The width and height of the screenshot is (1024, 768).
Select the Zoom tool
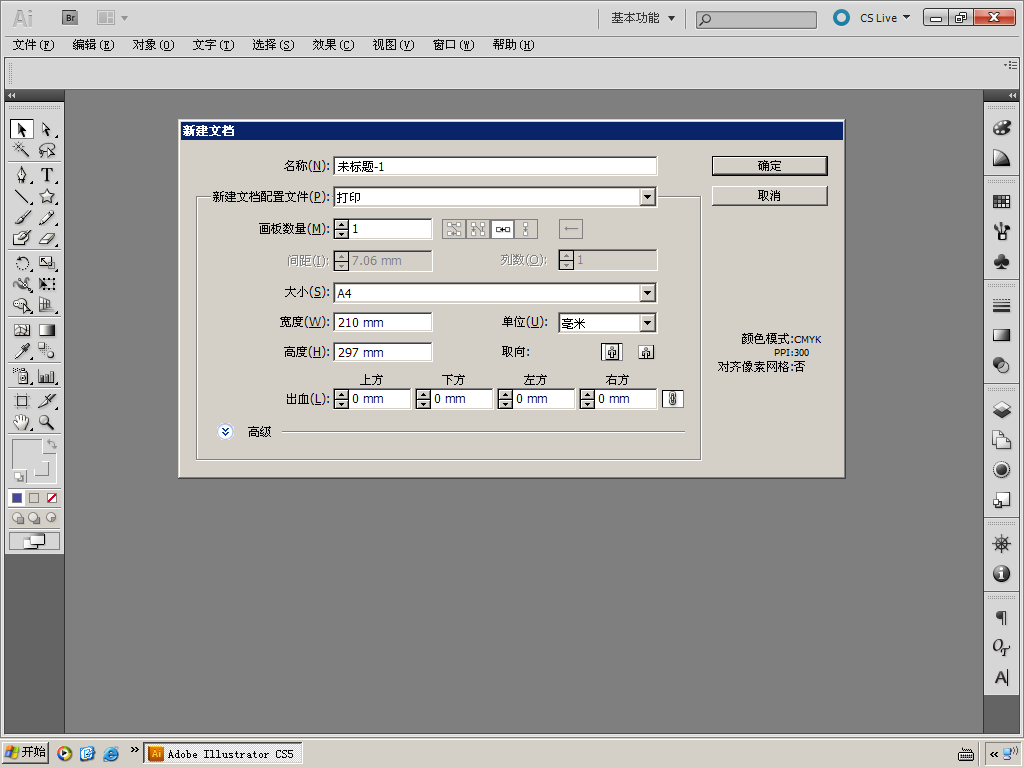click(x=46, y=423)
